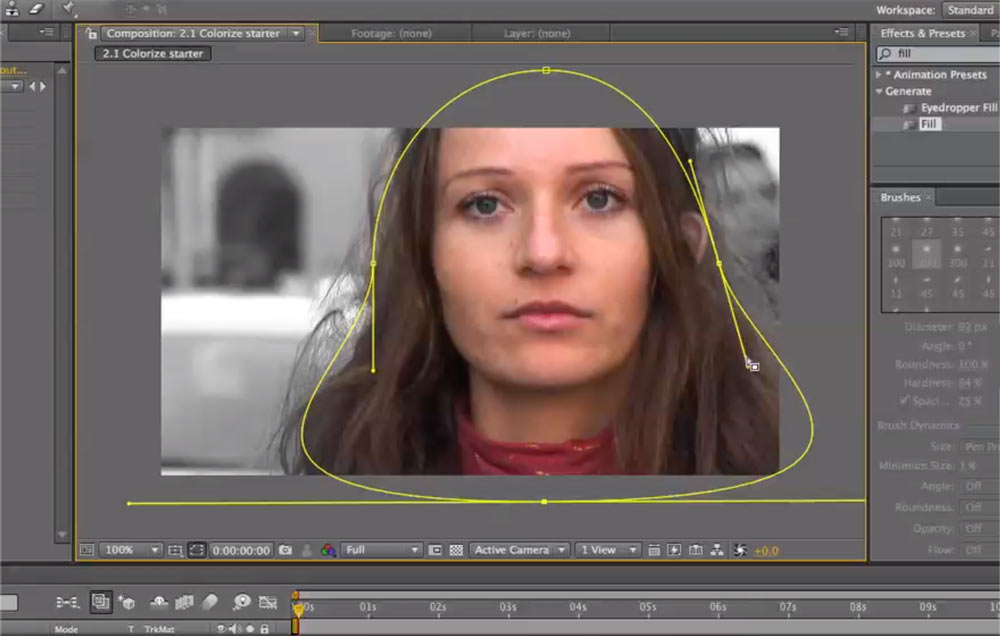Show channel and color management settings
Viewport: 1000px width, 636px height.
328,550
